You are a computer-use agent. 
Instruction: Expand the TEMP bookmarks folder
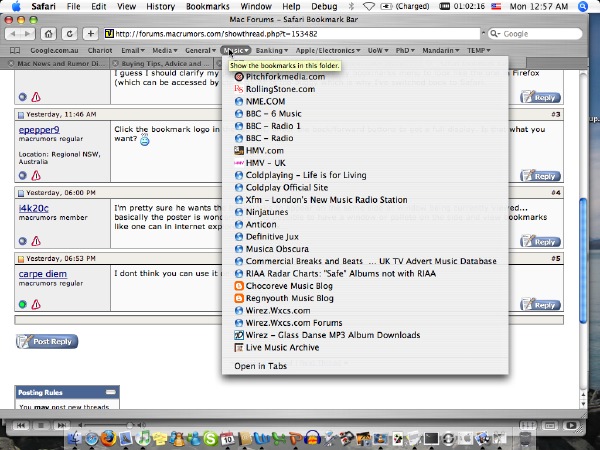[478, 51]
